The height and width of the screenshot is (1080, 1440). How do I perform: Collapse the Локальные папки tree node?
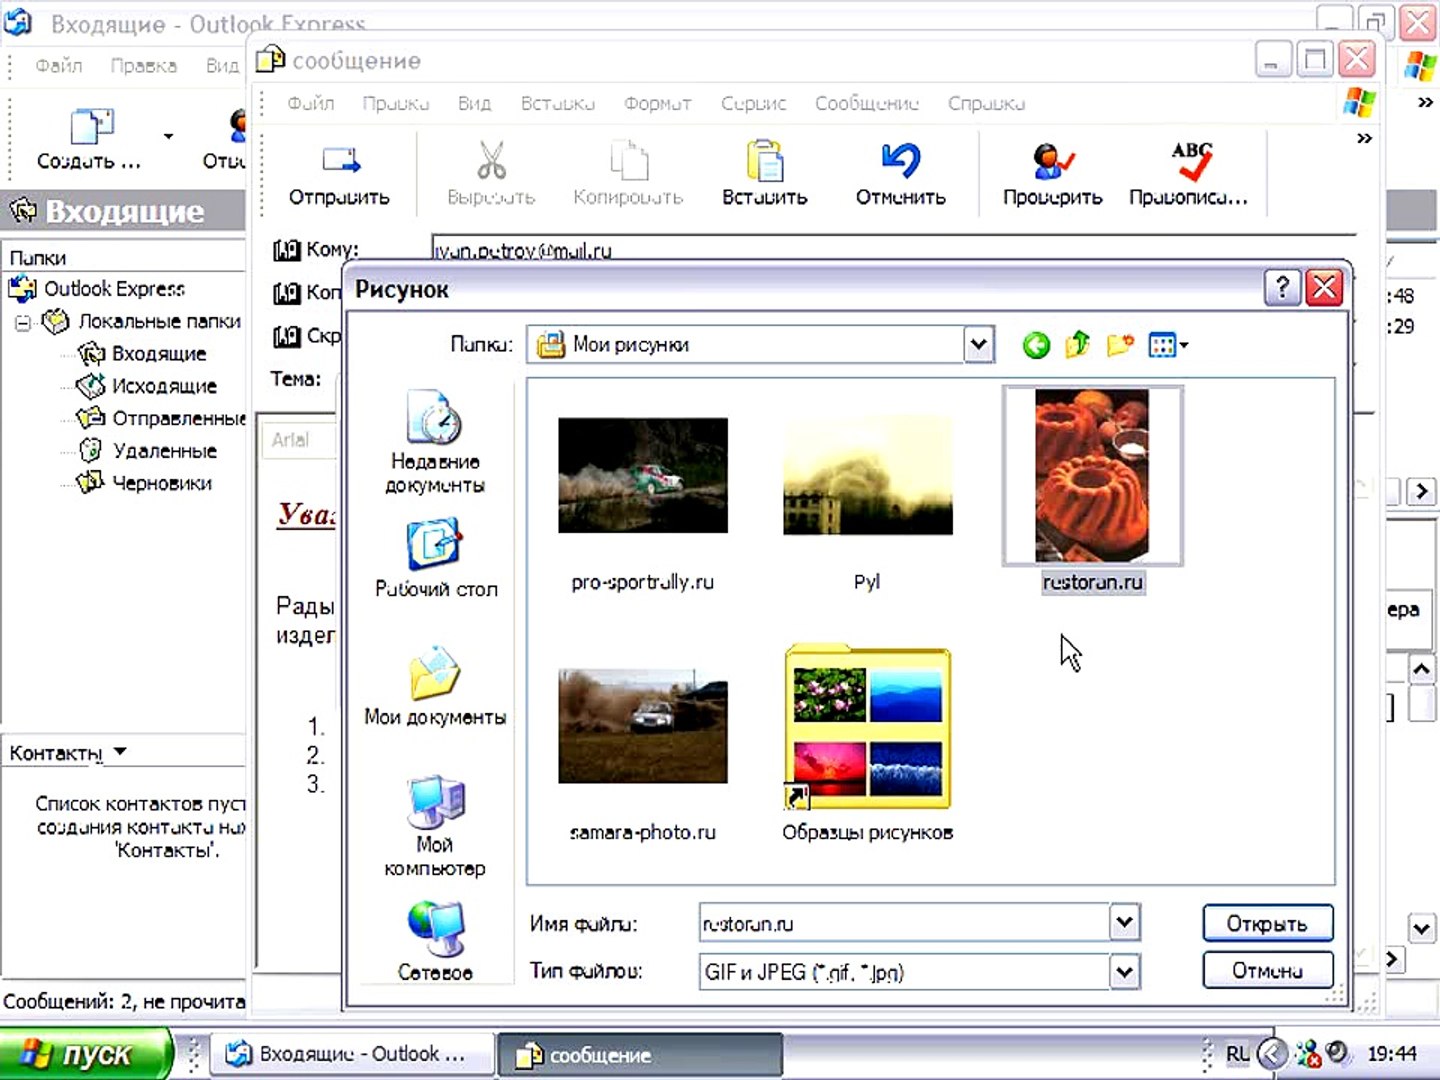pyautogui.click(x=24, y=322)
